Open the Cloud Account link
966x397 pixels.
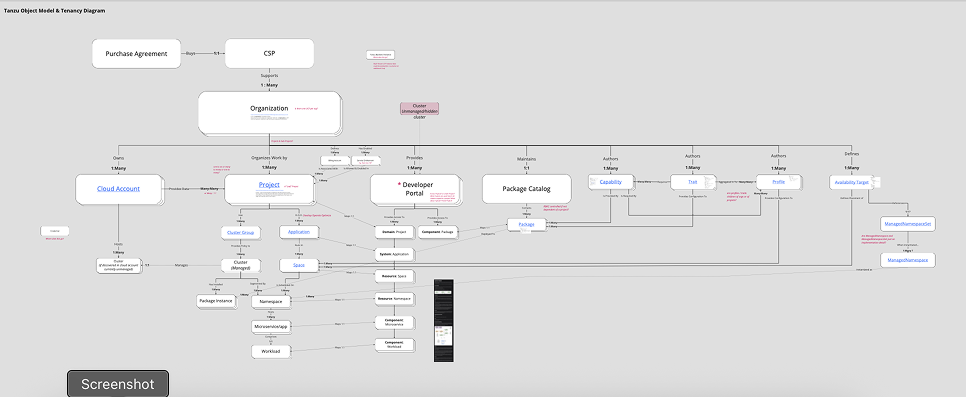[x=118, y=189]
